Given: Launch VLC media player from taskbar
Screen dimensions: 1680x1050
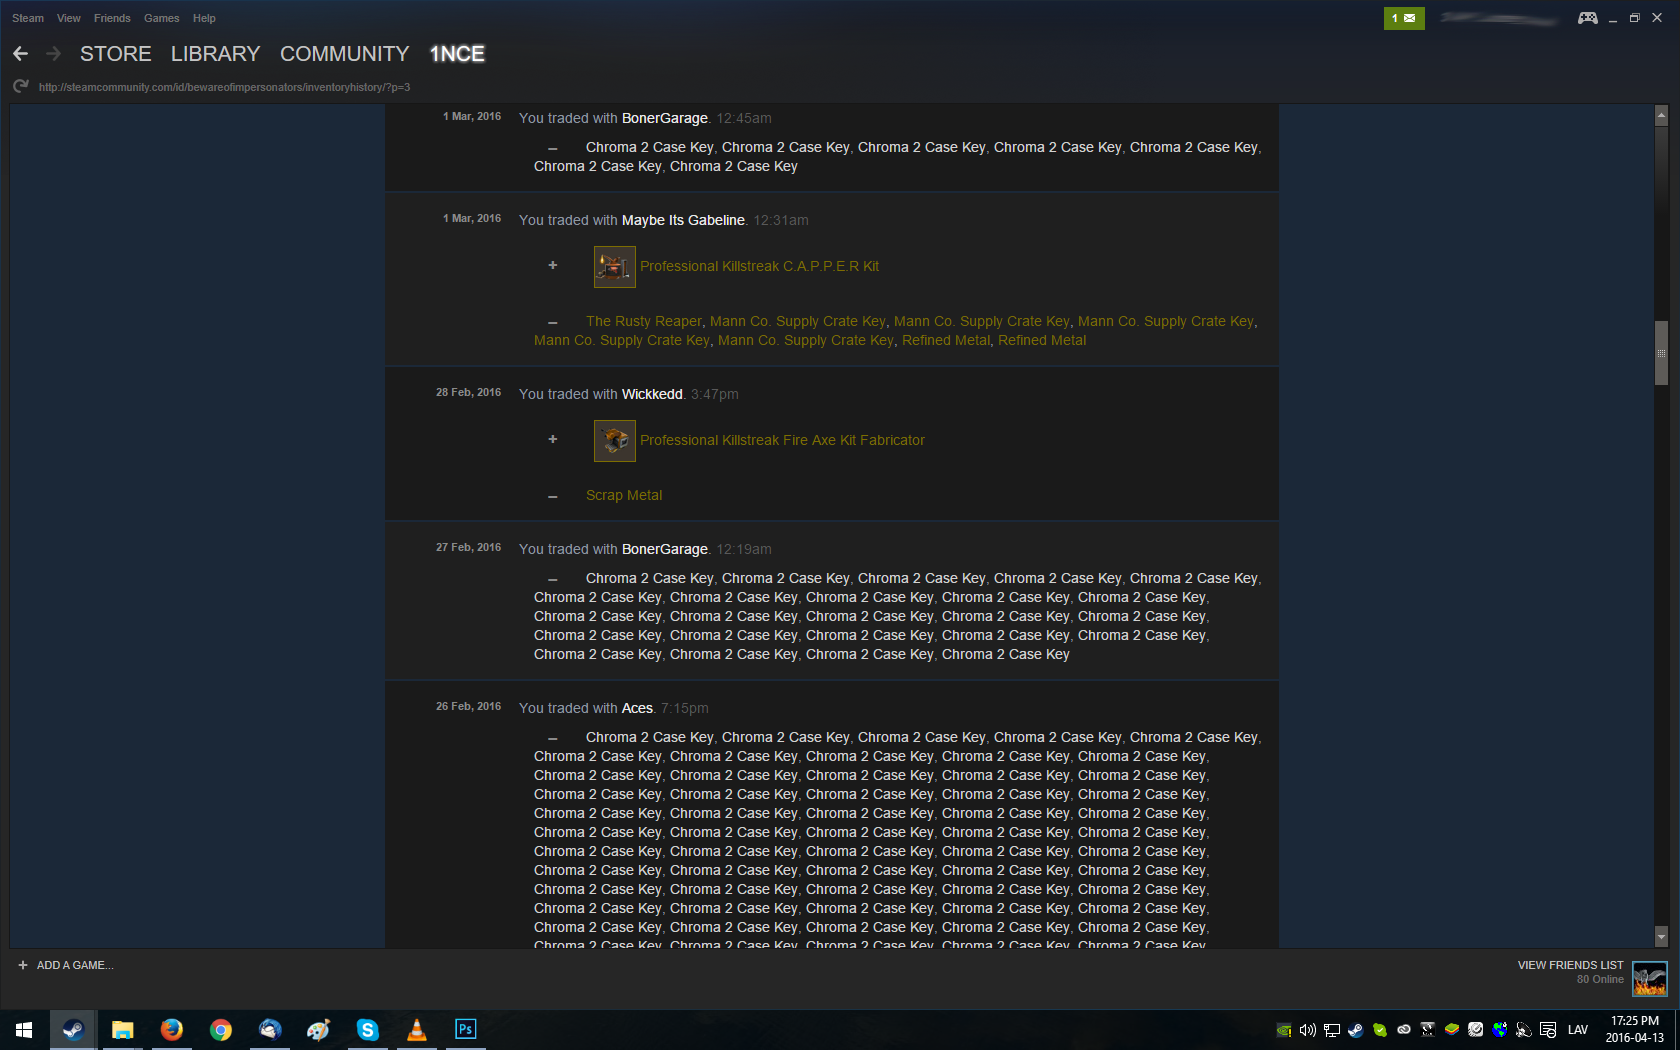Looking at the screenshot, I should point(417,1029).
